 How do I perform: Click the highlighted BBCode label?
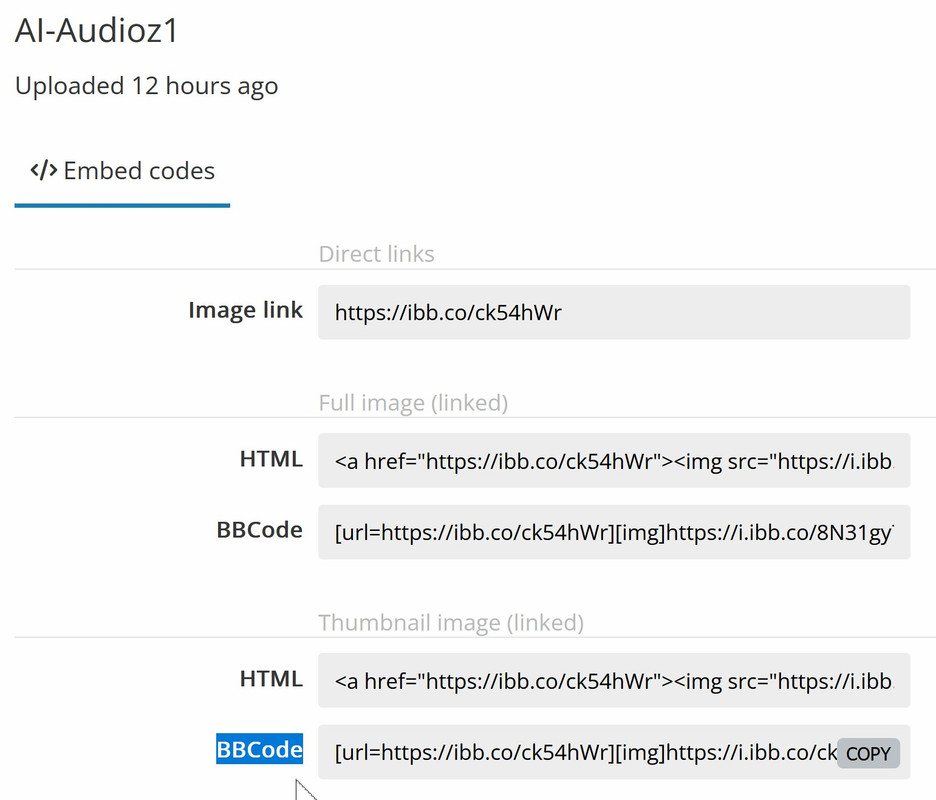pos(260,749)
